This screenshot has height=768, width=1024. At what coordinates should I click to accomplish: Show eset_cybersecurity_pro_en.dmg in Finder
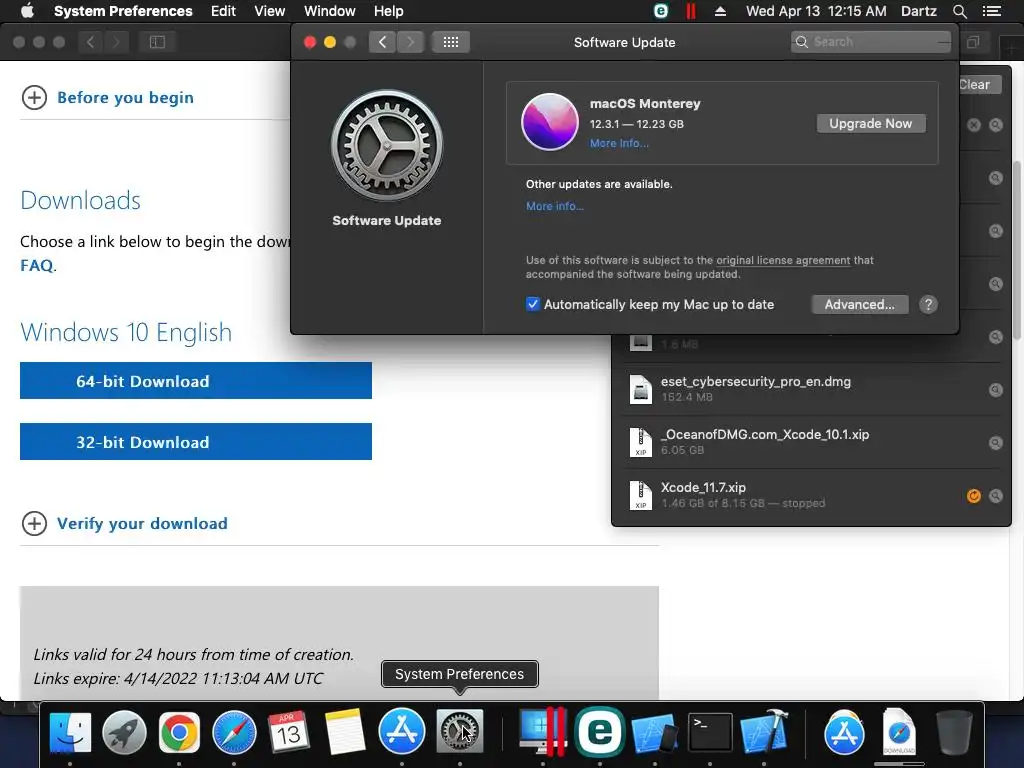pos(995,390)
